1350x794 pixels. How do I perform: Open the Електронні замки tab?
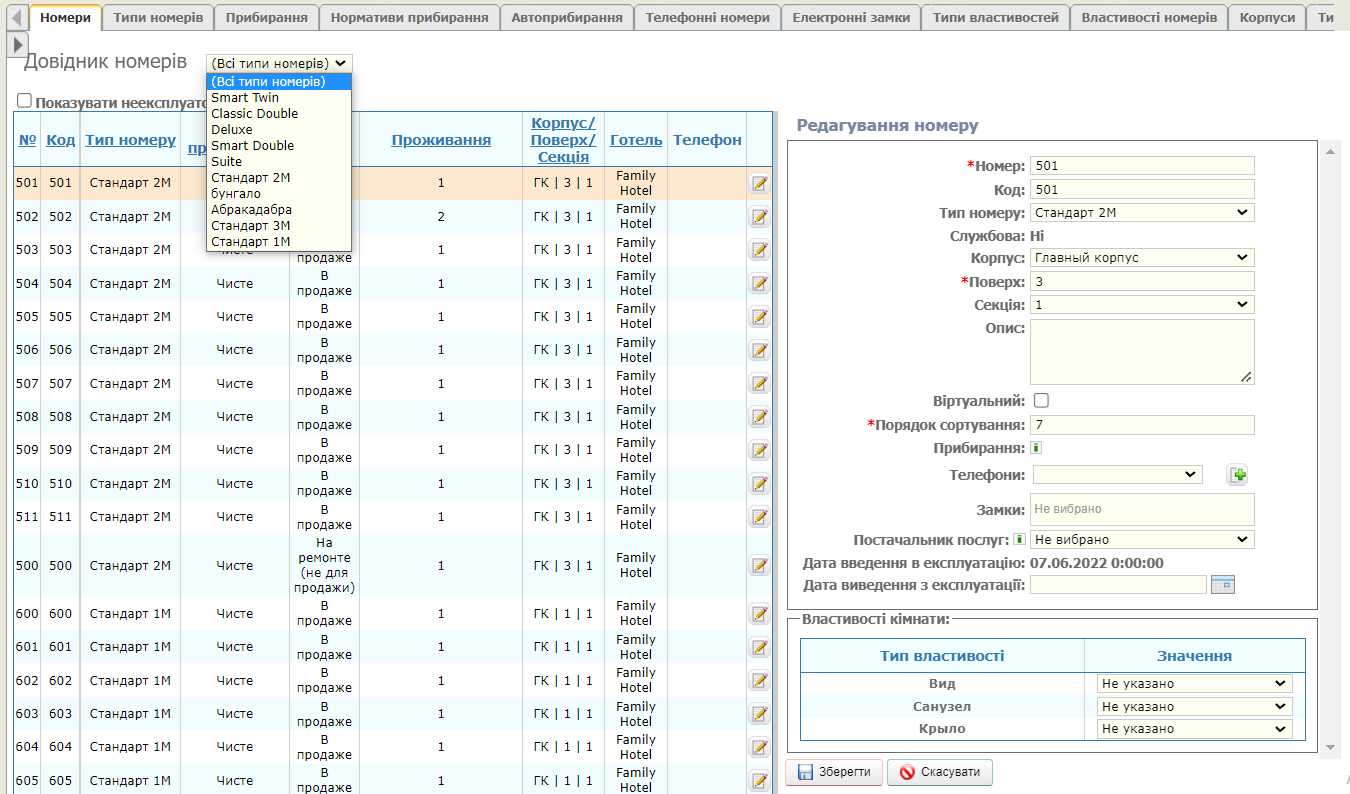[850, 18]
